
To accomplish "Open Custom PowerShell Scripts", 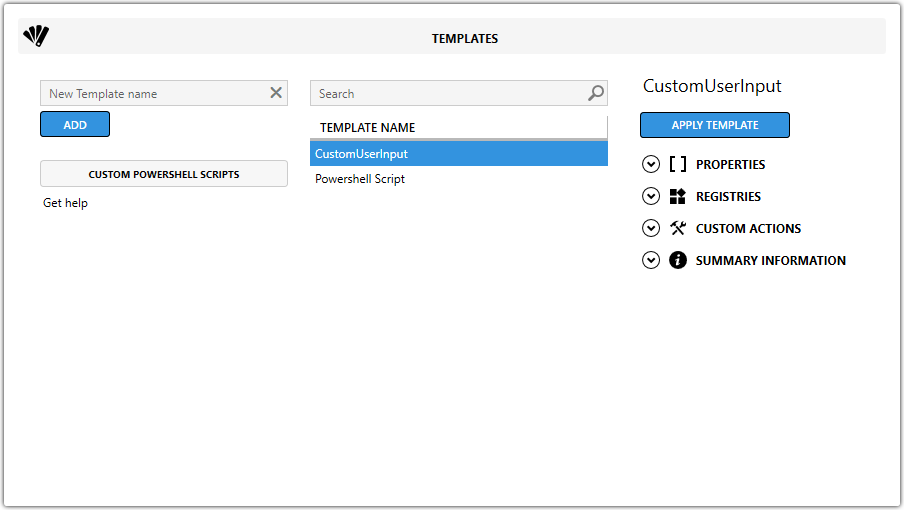I will [164, 174].
